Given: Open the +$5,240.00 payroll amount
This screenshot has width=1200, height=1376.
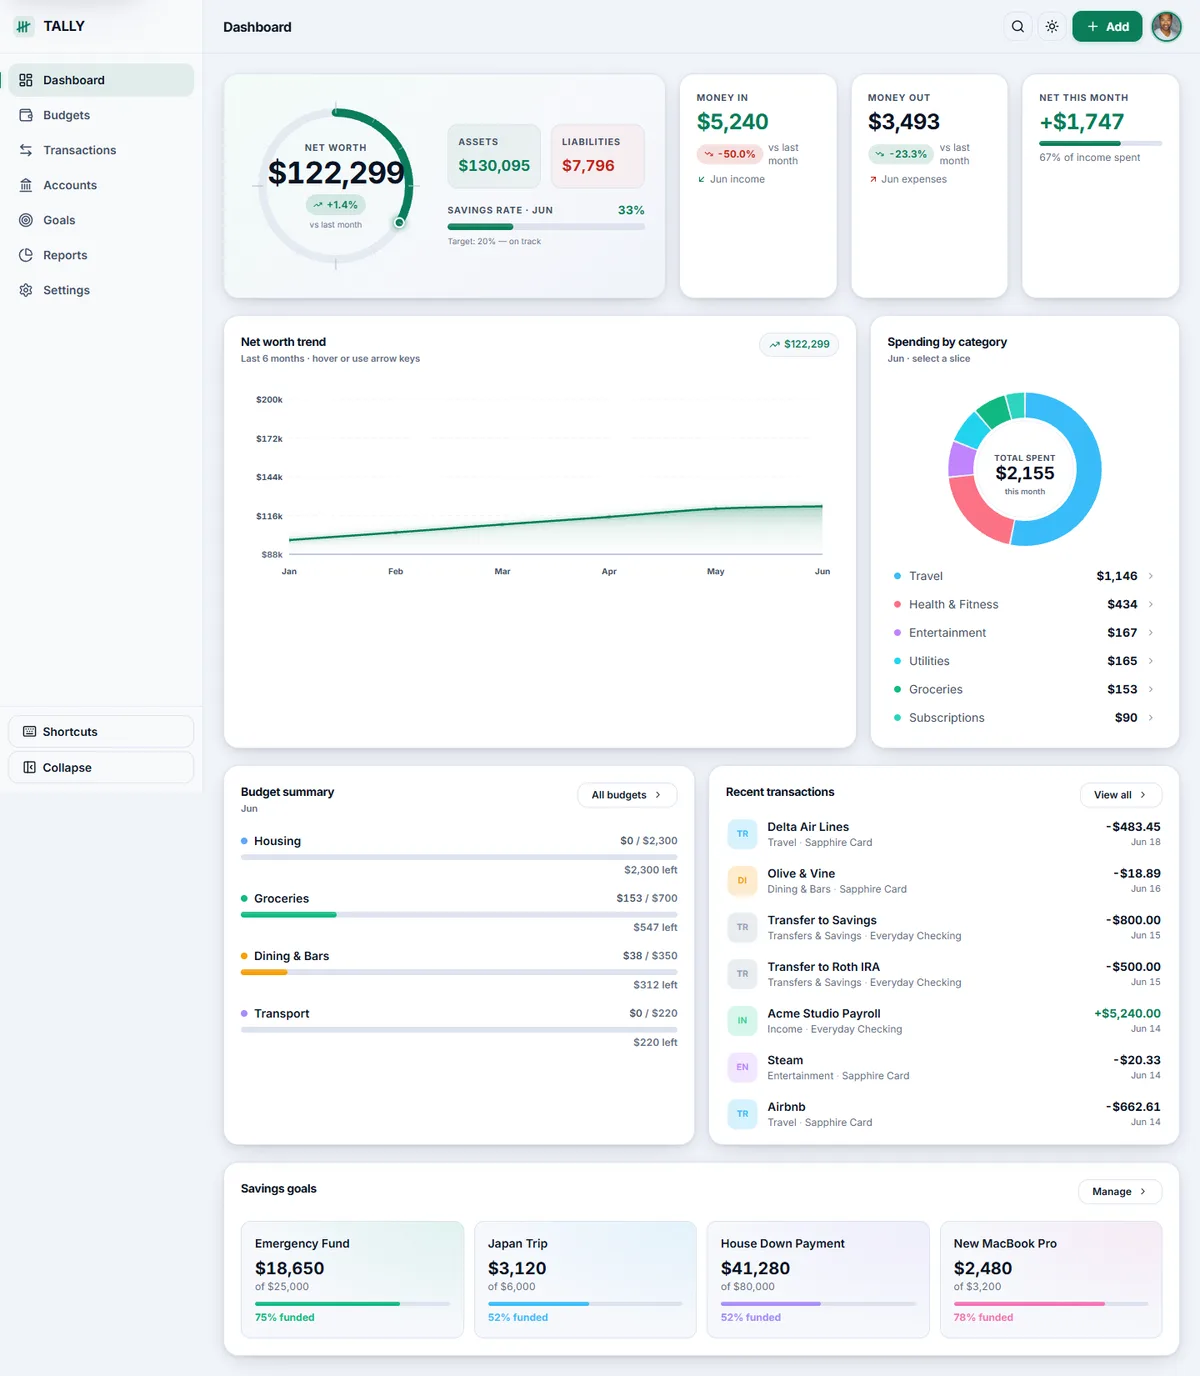Looking at the screenshot, I should coord(1127,1014).
